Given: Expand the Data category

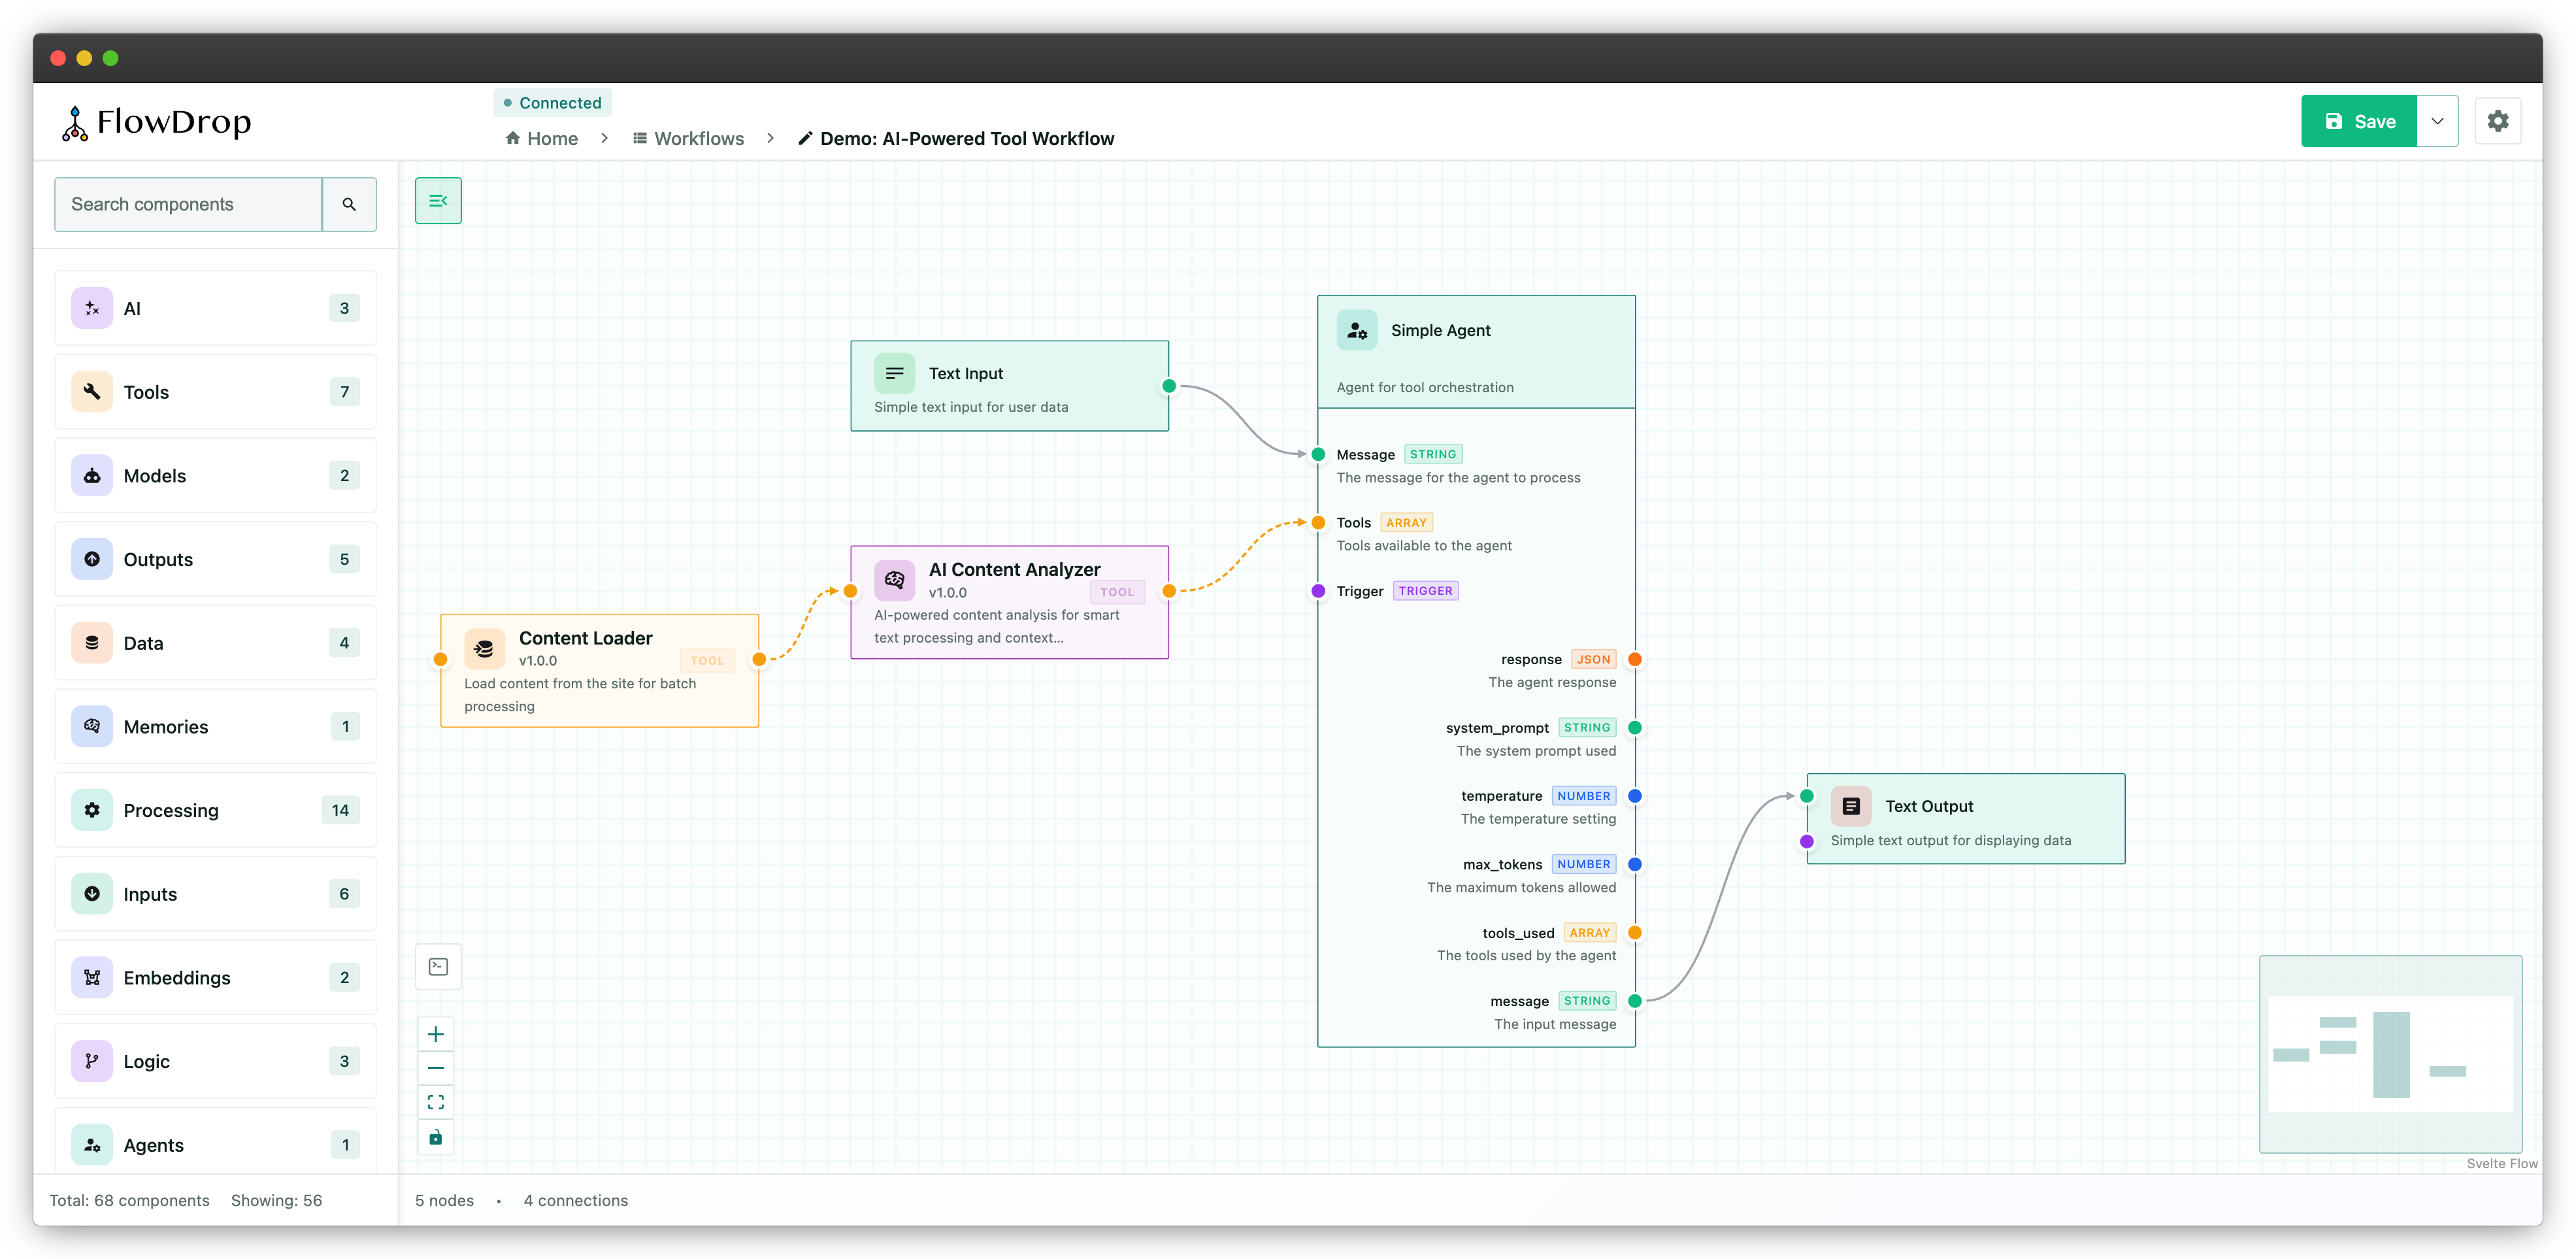Looking at the screenshot, I should click(x=215, y=643).
